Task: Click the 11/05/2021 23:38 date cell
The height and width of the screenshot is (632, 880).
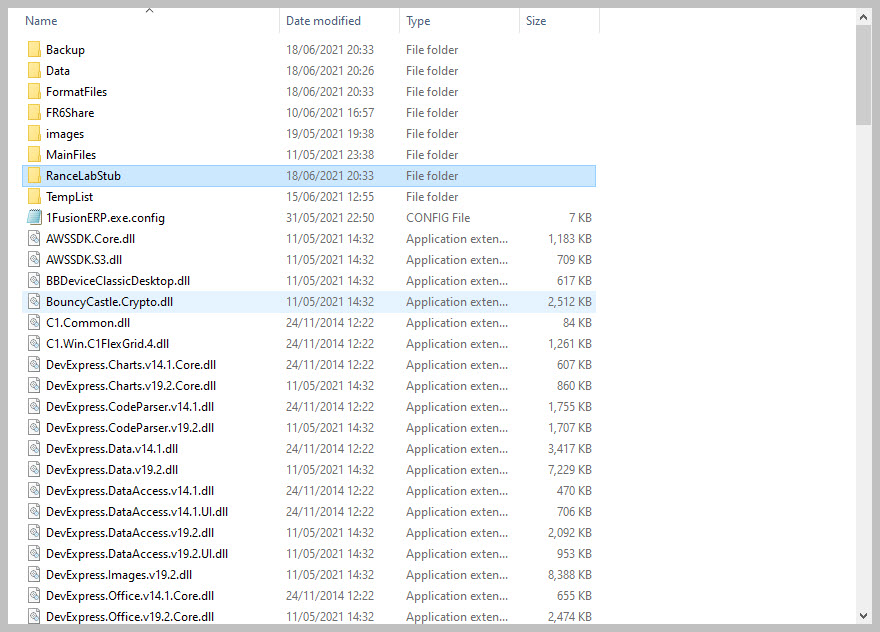Action: pyautogui.click(x=330, y=155)
